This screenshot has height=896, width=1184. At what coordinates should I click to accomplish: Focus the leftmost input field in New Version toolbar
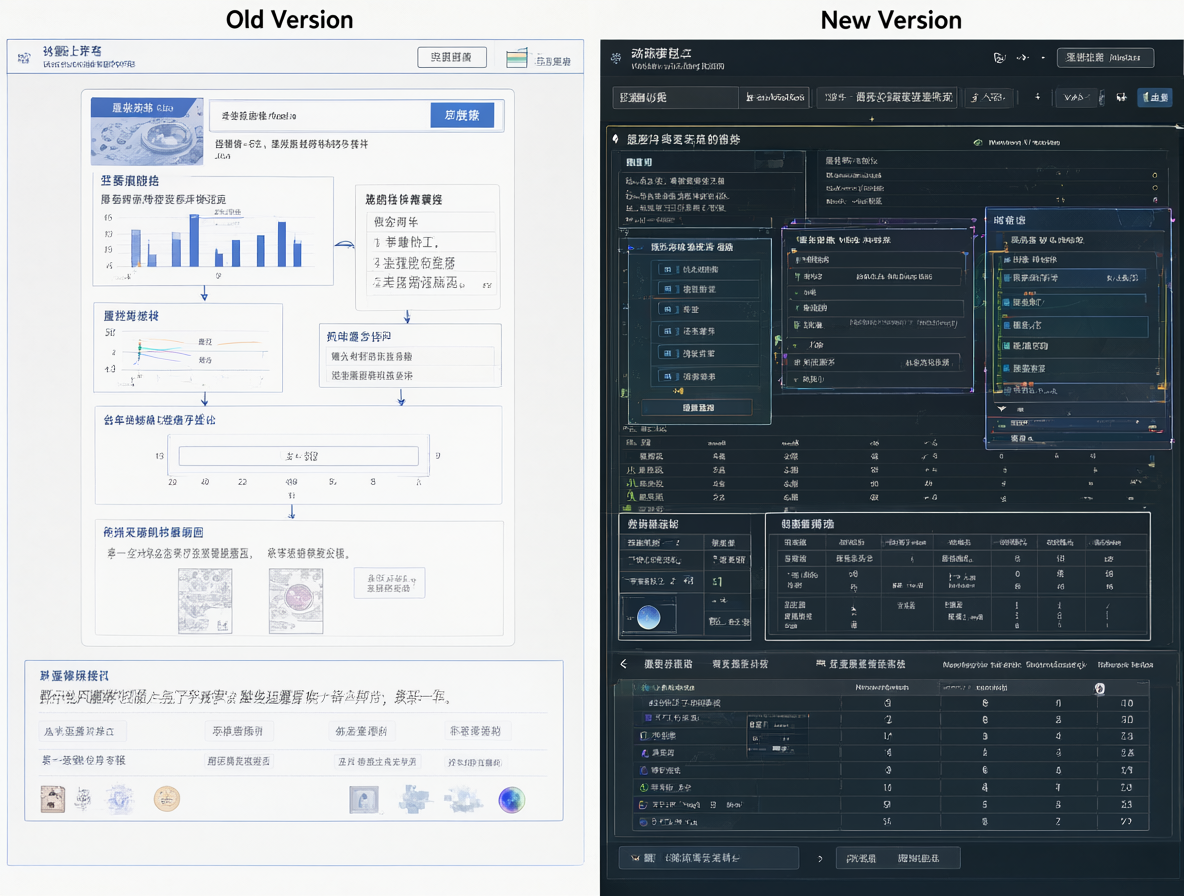coord(675,97)
